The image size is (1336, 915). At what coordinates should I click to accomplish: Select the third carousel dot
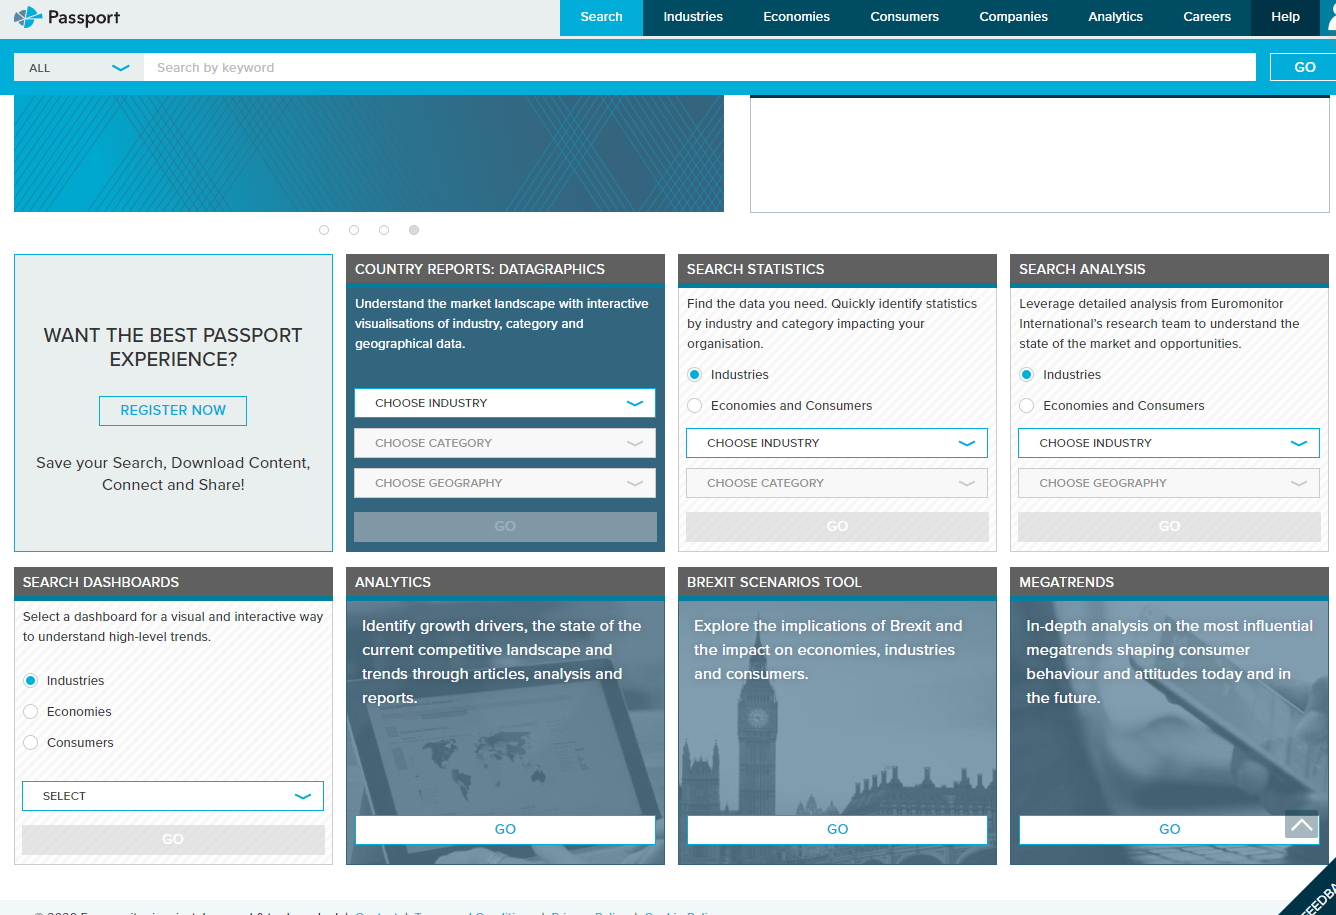coord(384,230)
